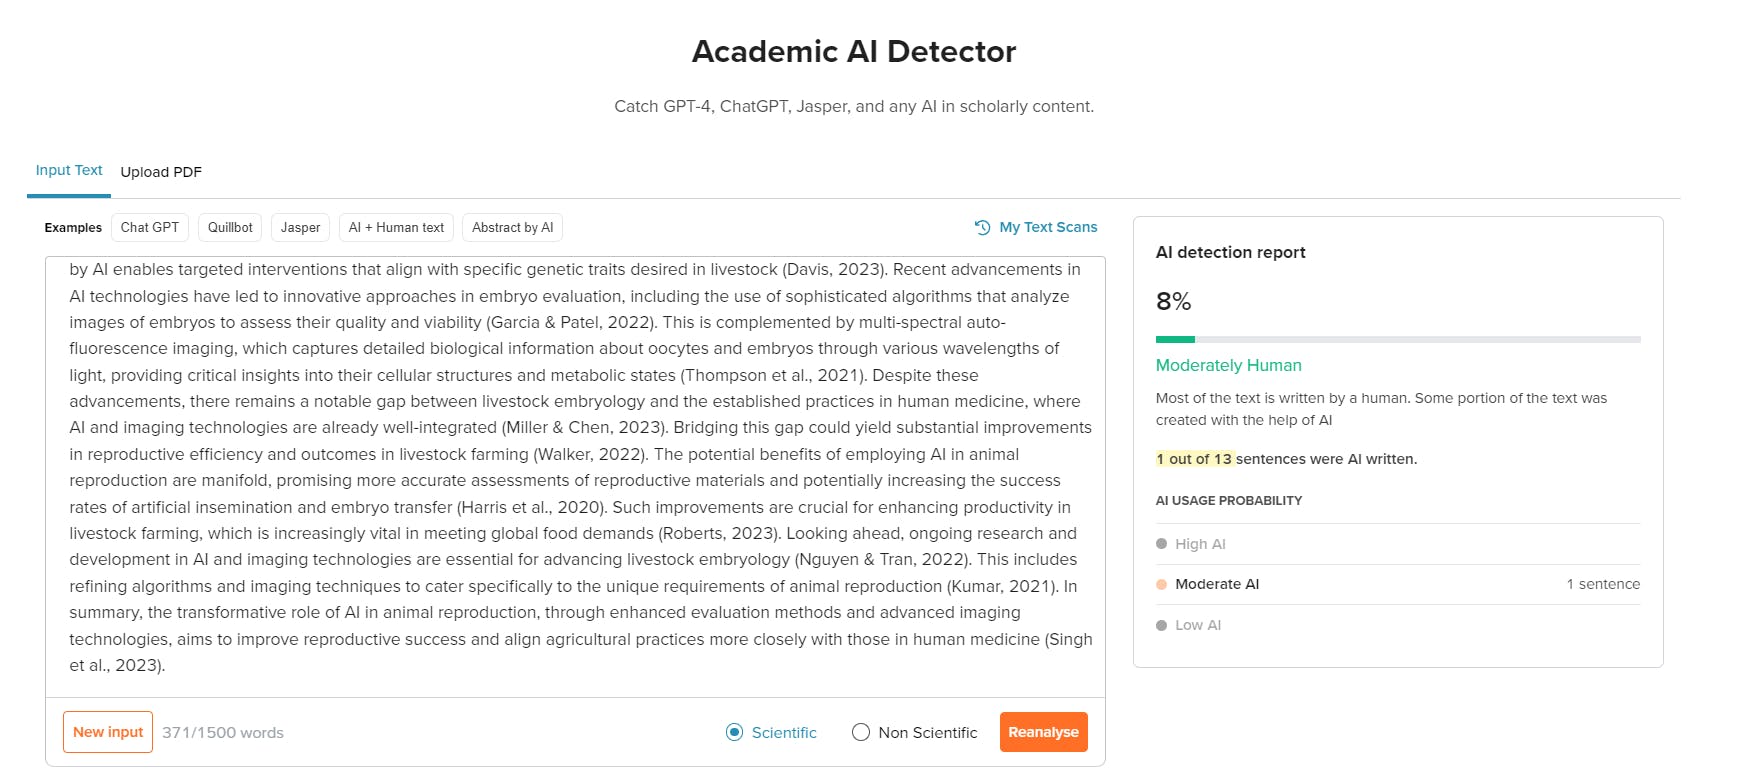Load the Abstract by AI example
The width and height of the screenshot is (1752, 770).
coord(512,228)
